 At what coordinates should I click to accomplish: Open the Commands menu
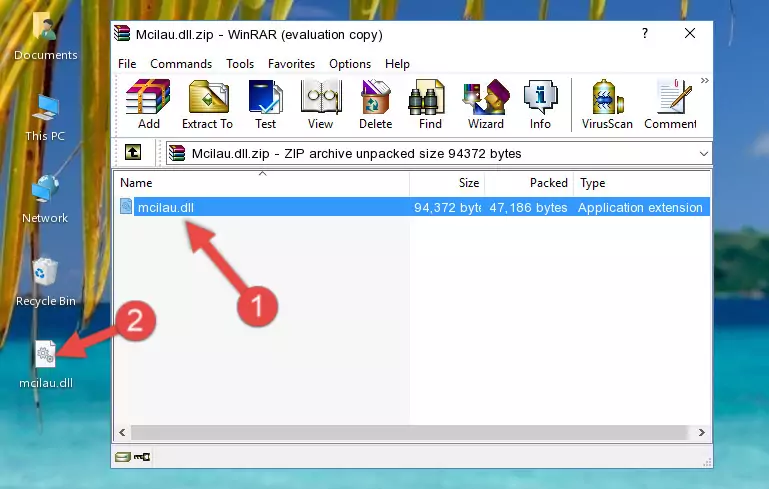click(181, 64)
